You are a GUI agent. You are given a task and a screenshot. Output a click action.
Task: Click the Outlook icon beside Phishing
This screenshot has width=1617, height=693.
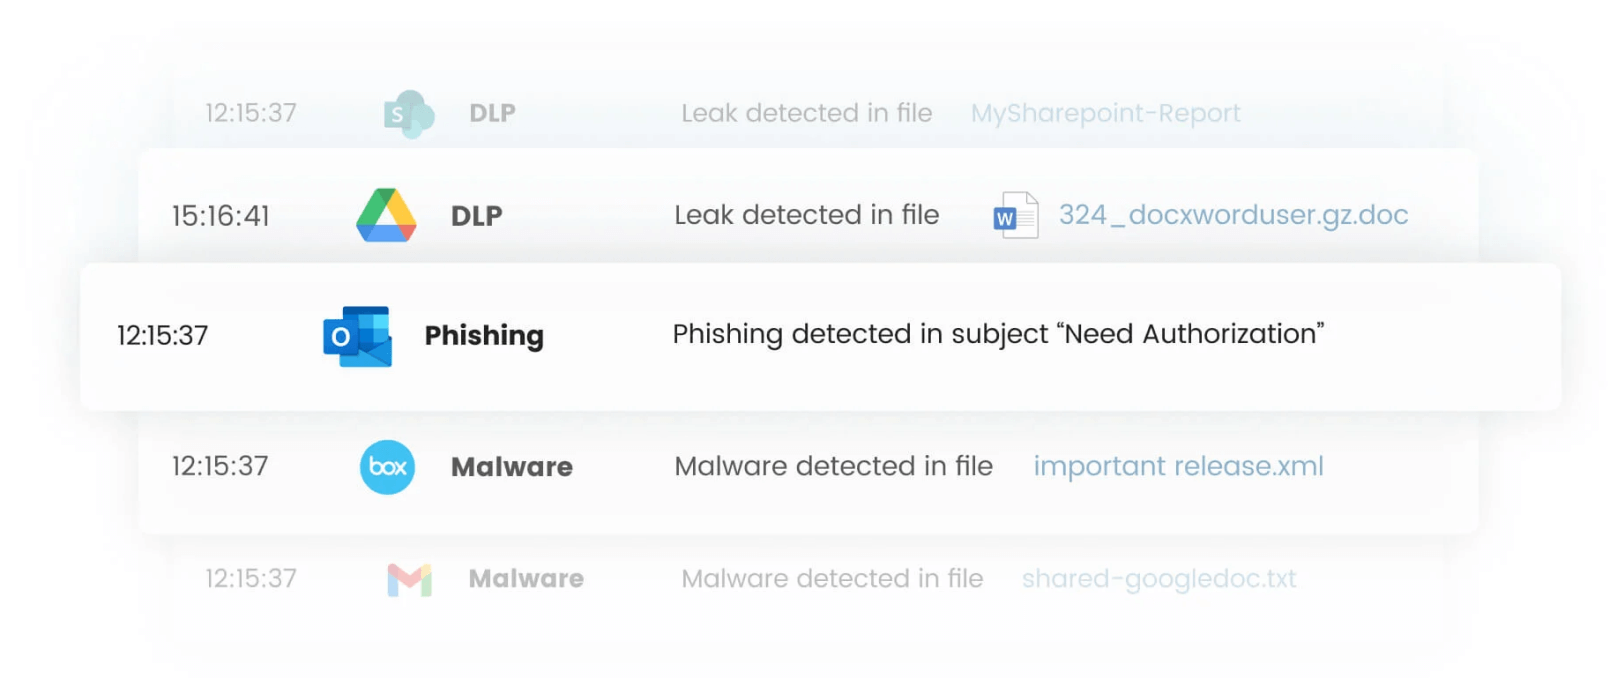[357, 336]
